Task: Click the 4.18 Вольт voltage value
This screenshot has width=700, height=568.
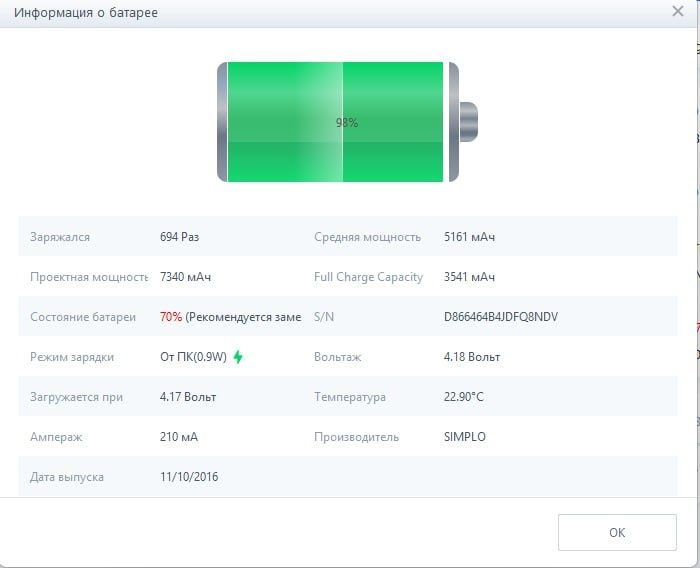Action: pyautogui.click(x=472, y=357)
